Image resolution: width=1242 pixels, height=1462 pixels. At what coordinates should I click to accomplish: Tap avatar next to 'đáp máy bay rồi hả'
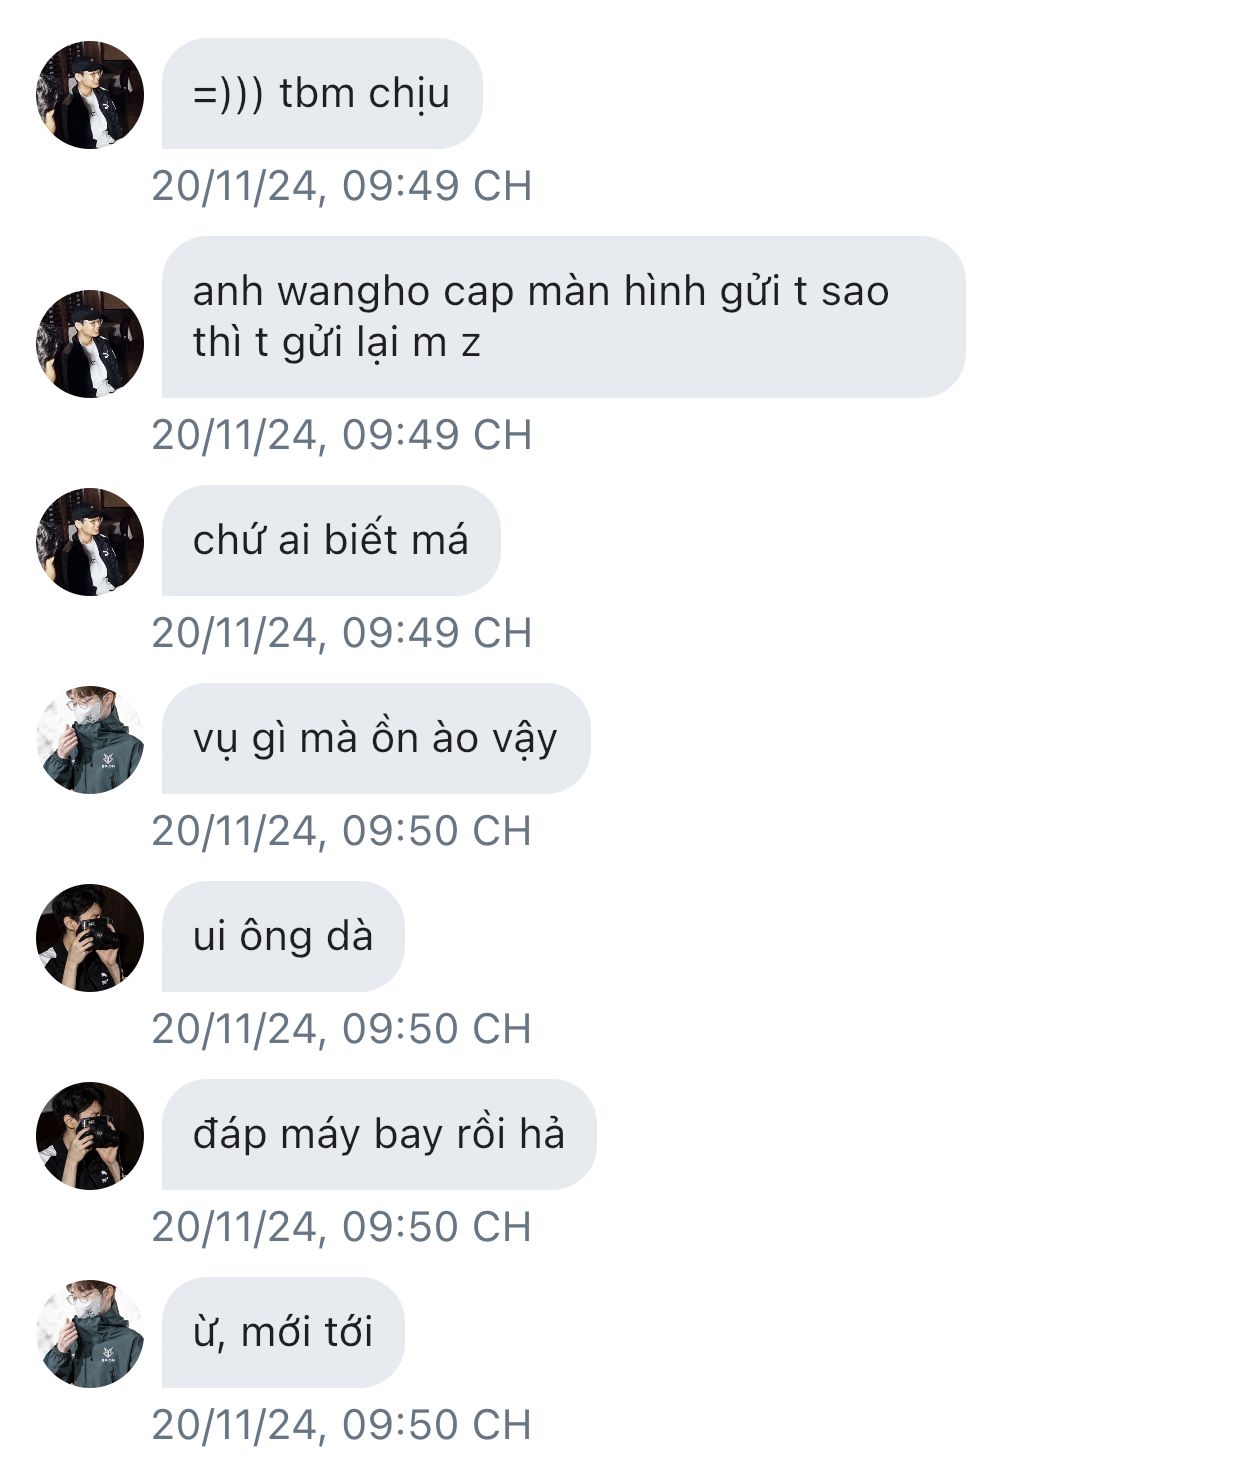[90, 1136]
